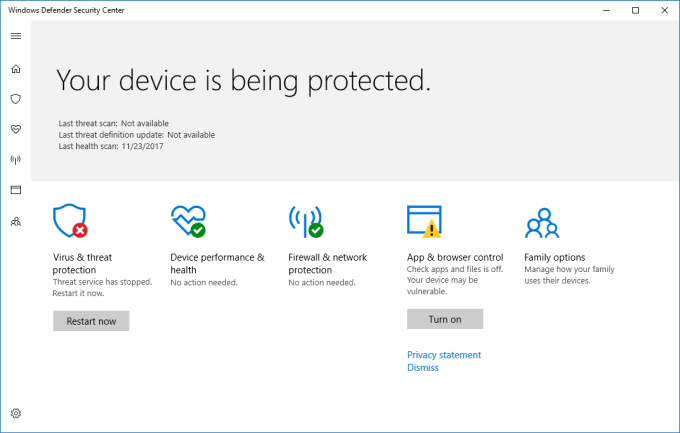The image size is (680, 433).
Task: Open sidebar app & browser control icon
Action: pyautogui.click(x=15, y=189)
